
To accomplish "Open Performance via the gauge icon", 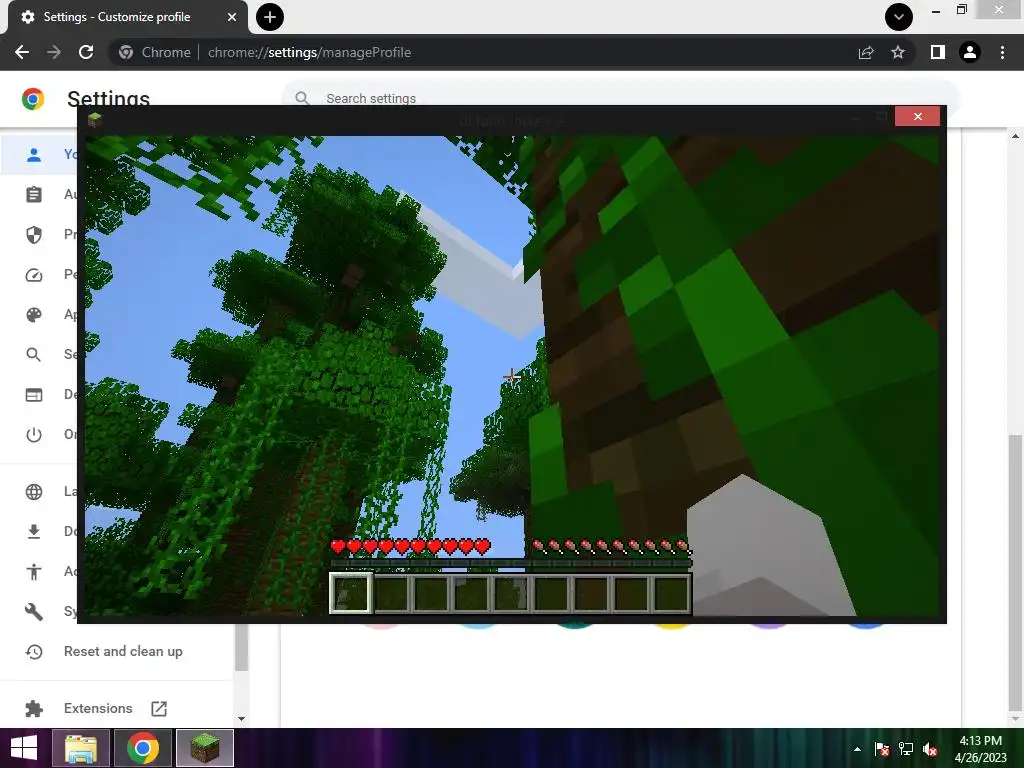I will tap(34, 275).
